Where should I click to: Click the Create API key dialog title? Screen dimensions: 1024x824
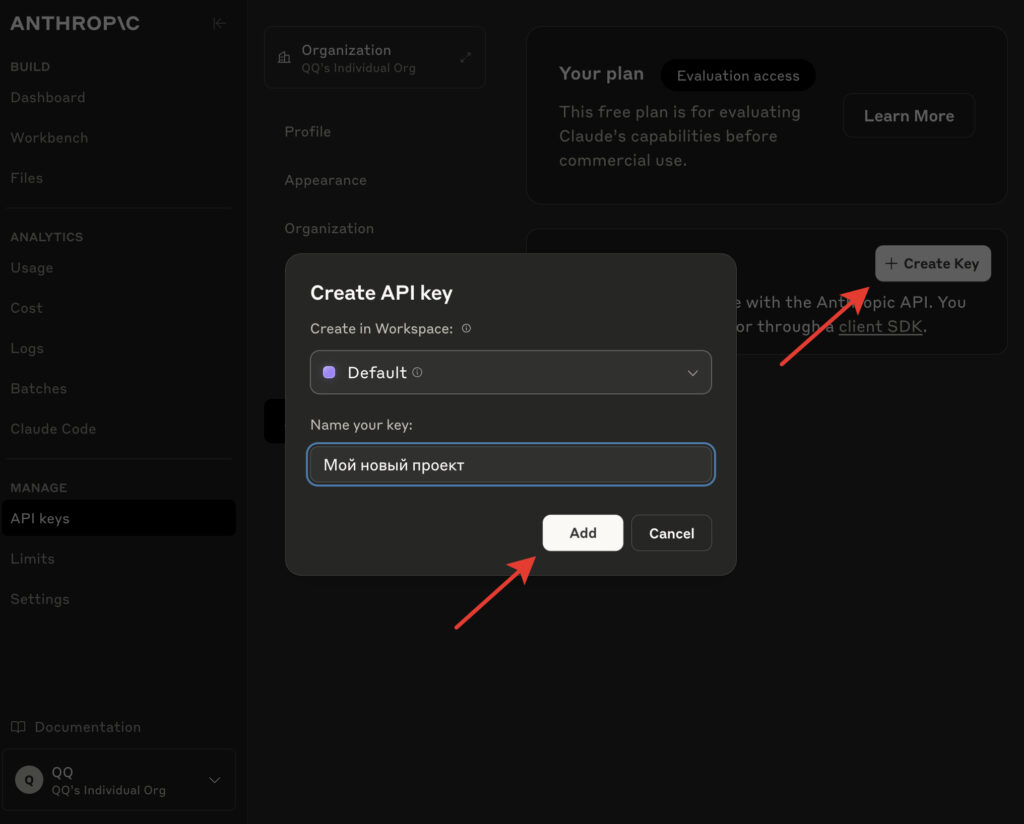pyautogui.click(x=381, y=293)
